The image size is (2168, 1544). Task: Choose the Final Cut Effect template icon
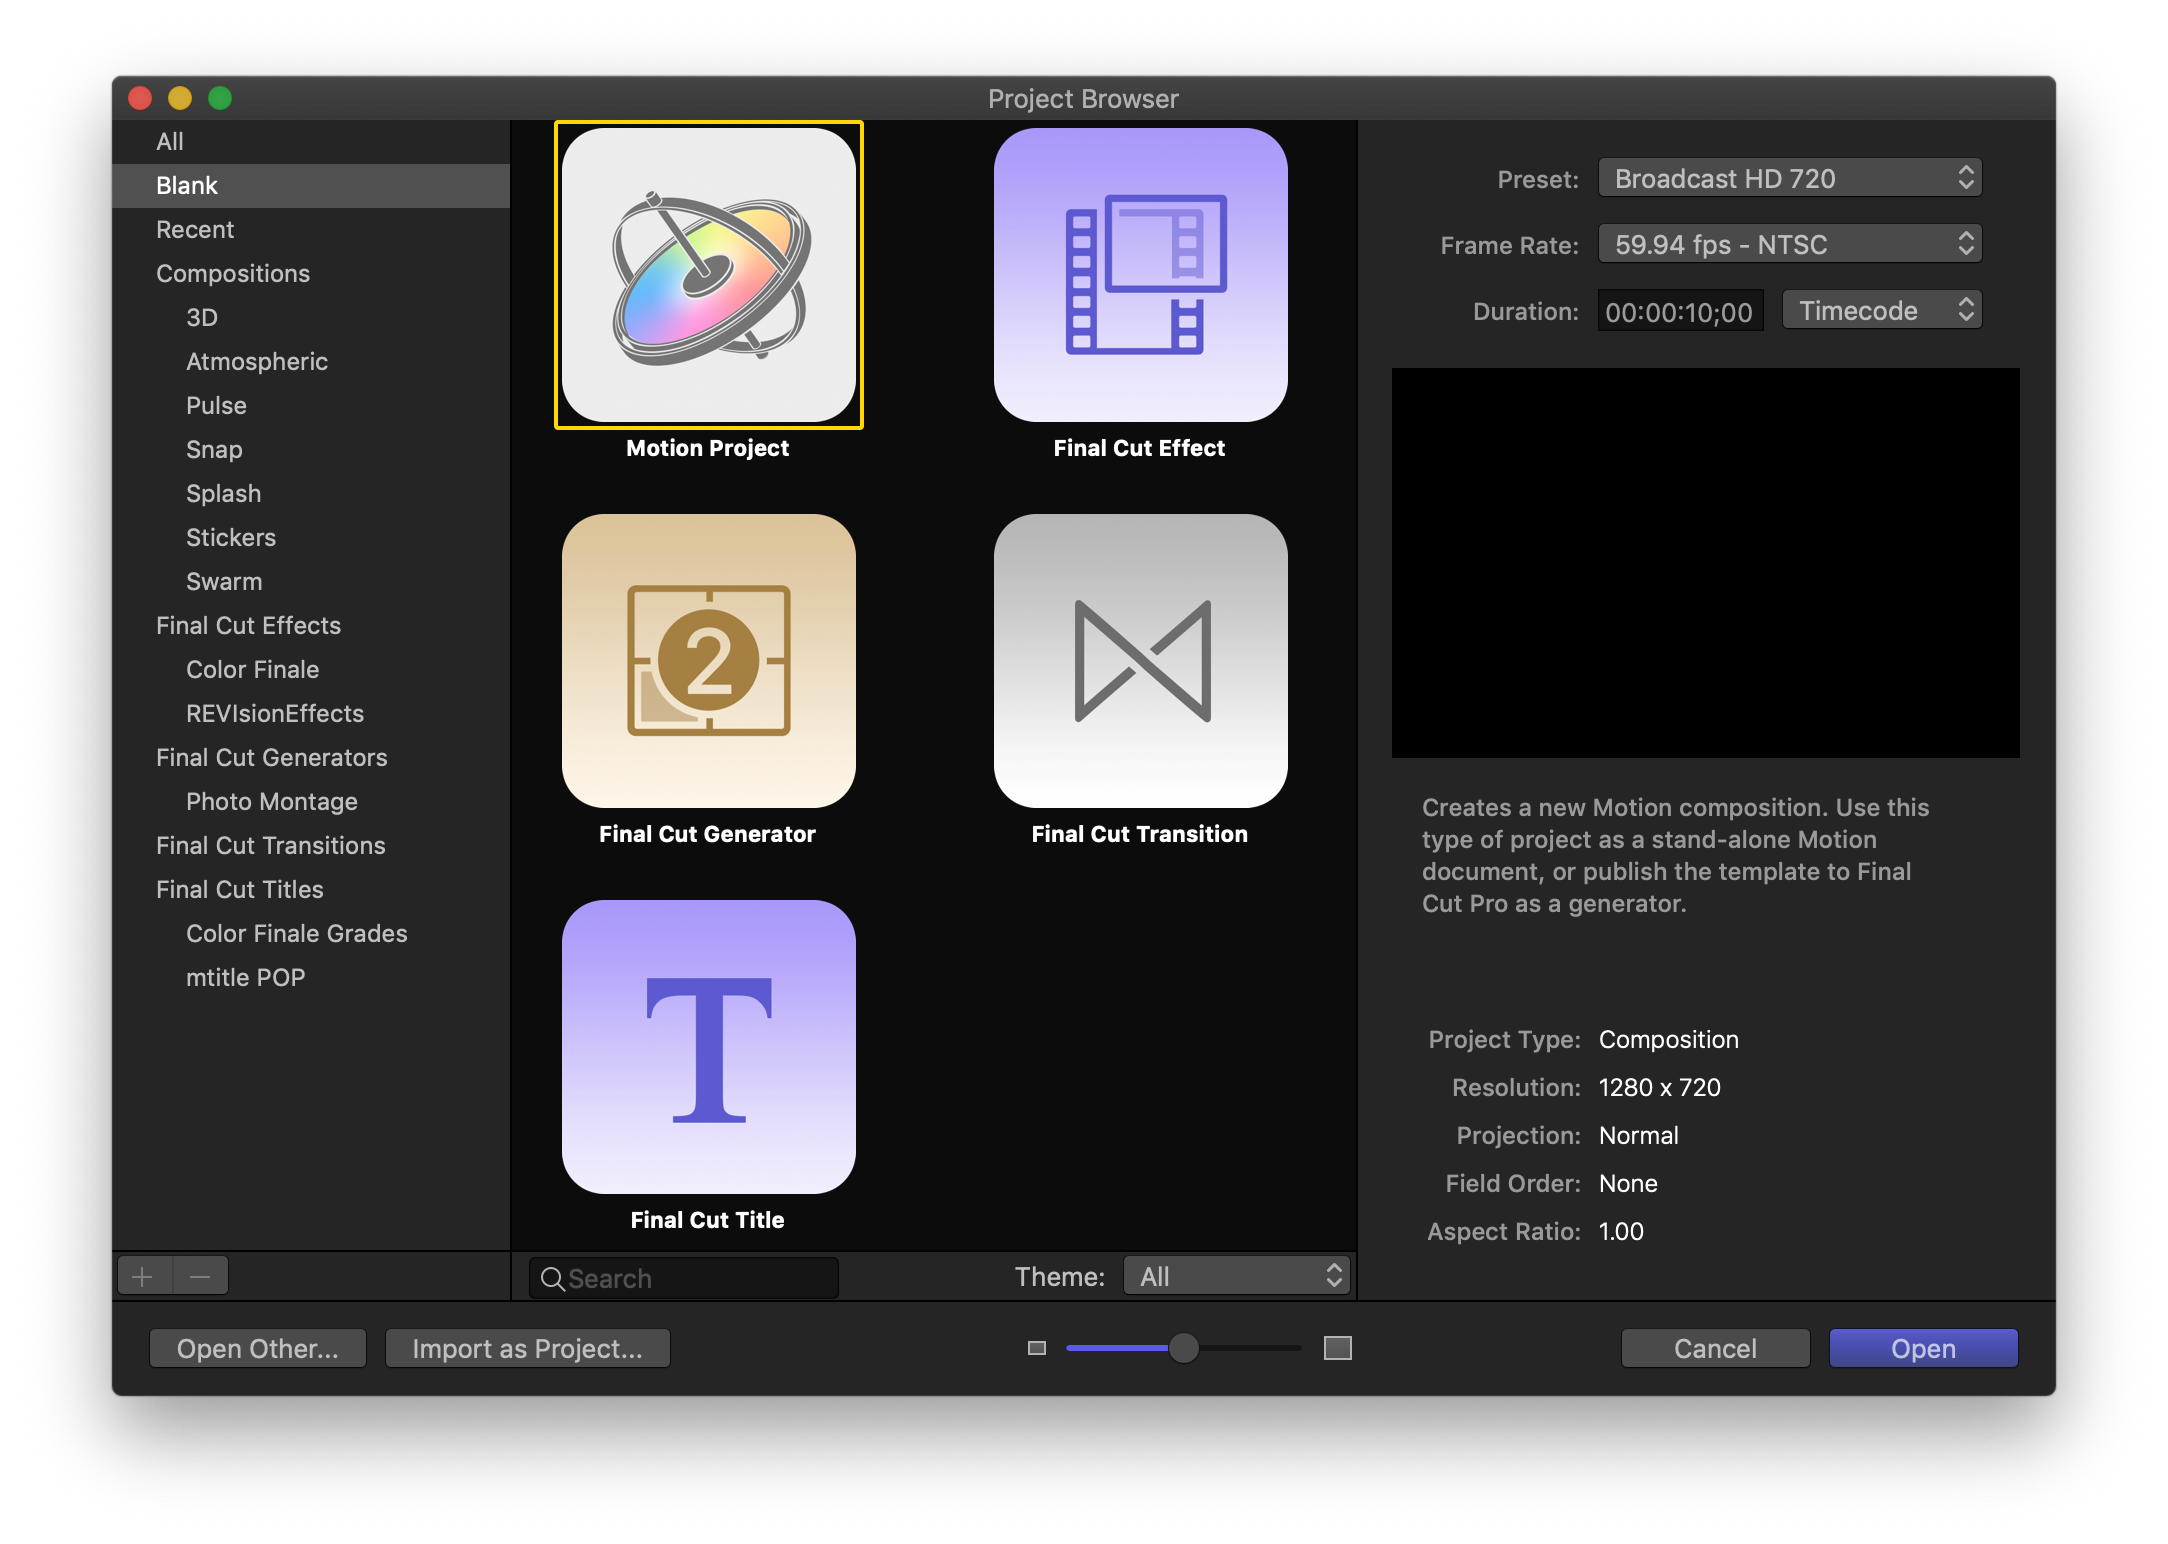[x=1140, y=275]
